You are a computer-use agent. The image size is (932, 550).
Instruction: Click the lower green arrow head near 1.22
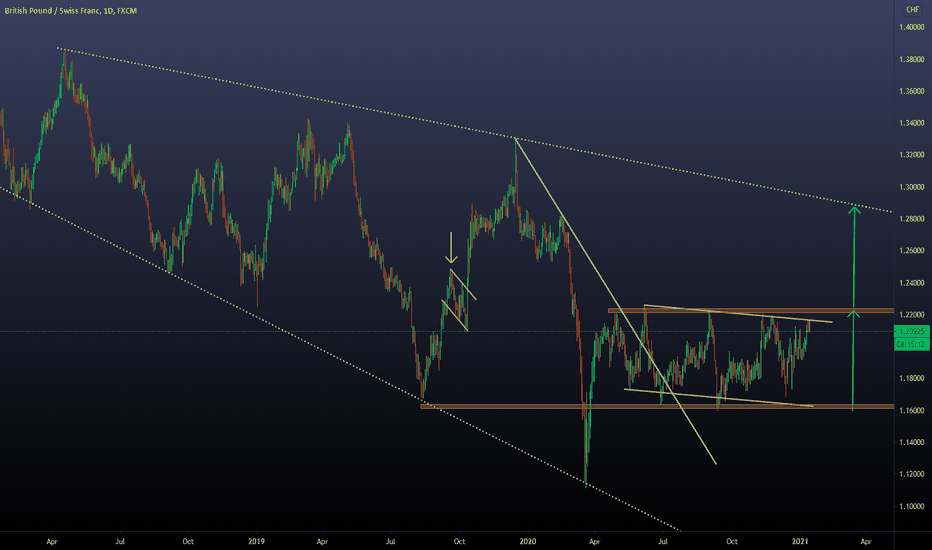[x=854, y=313]
